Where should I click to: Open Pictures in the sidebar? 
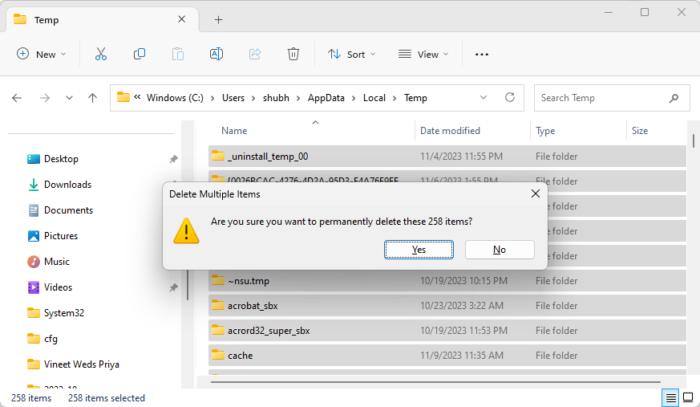pyautogui.click(x=61, y=236)
